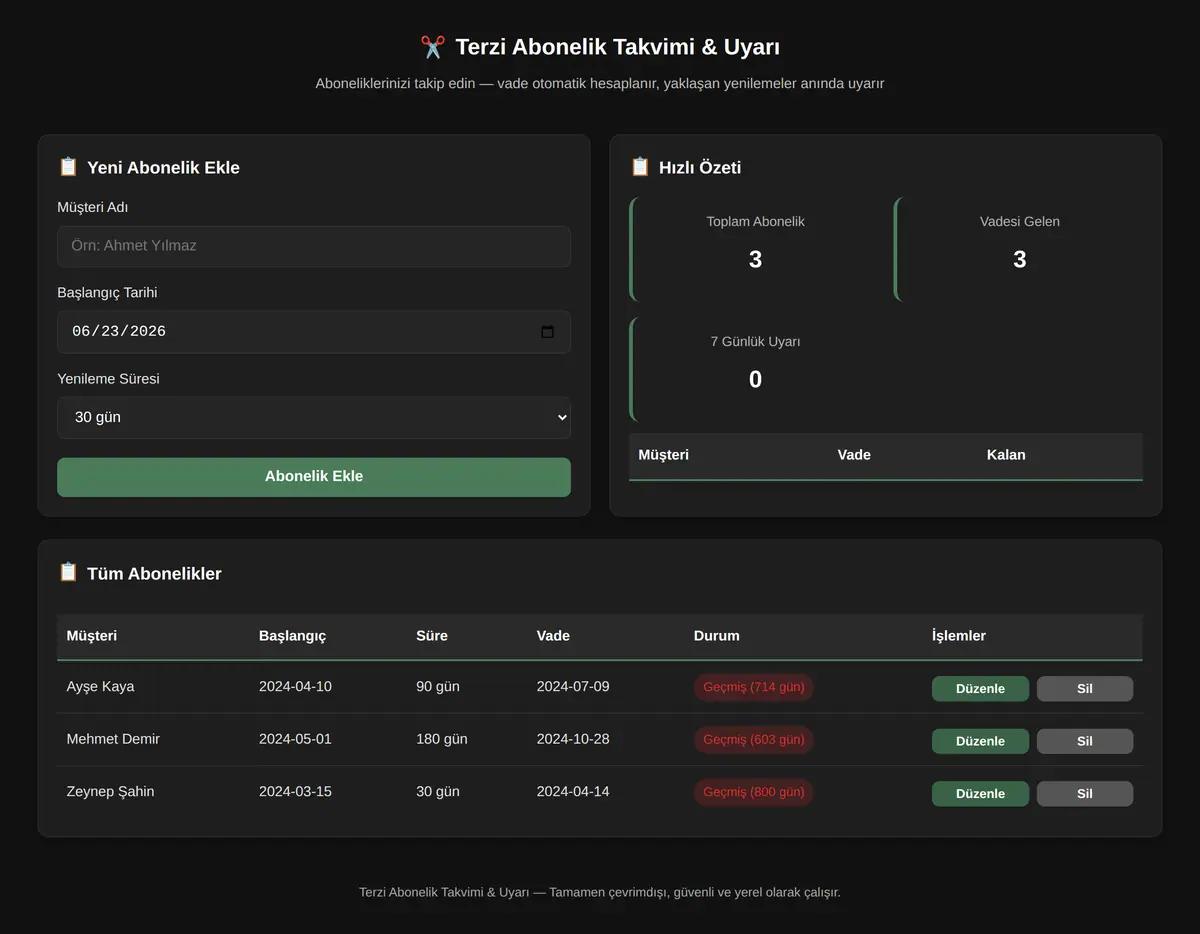Viewport: 1200px width, 934px height.
Task: Click the scissors icon in the title
Action: click(x=432, y=47)
